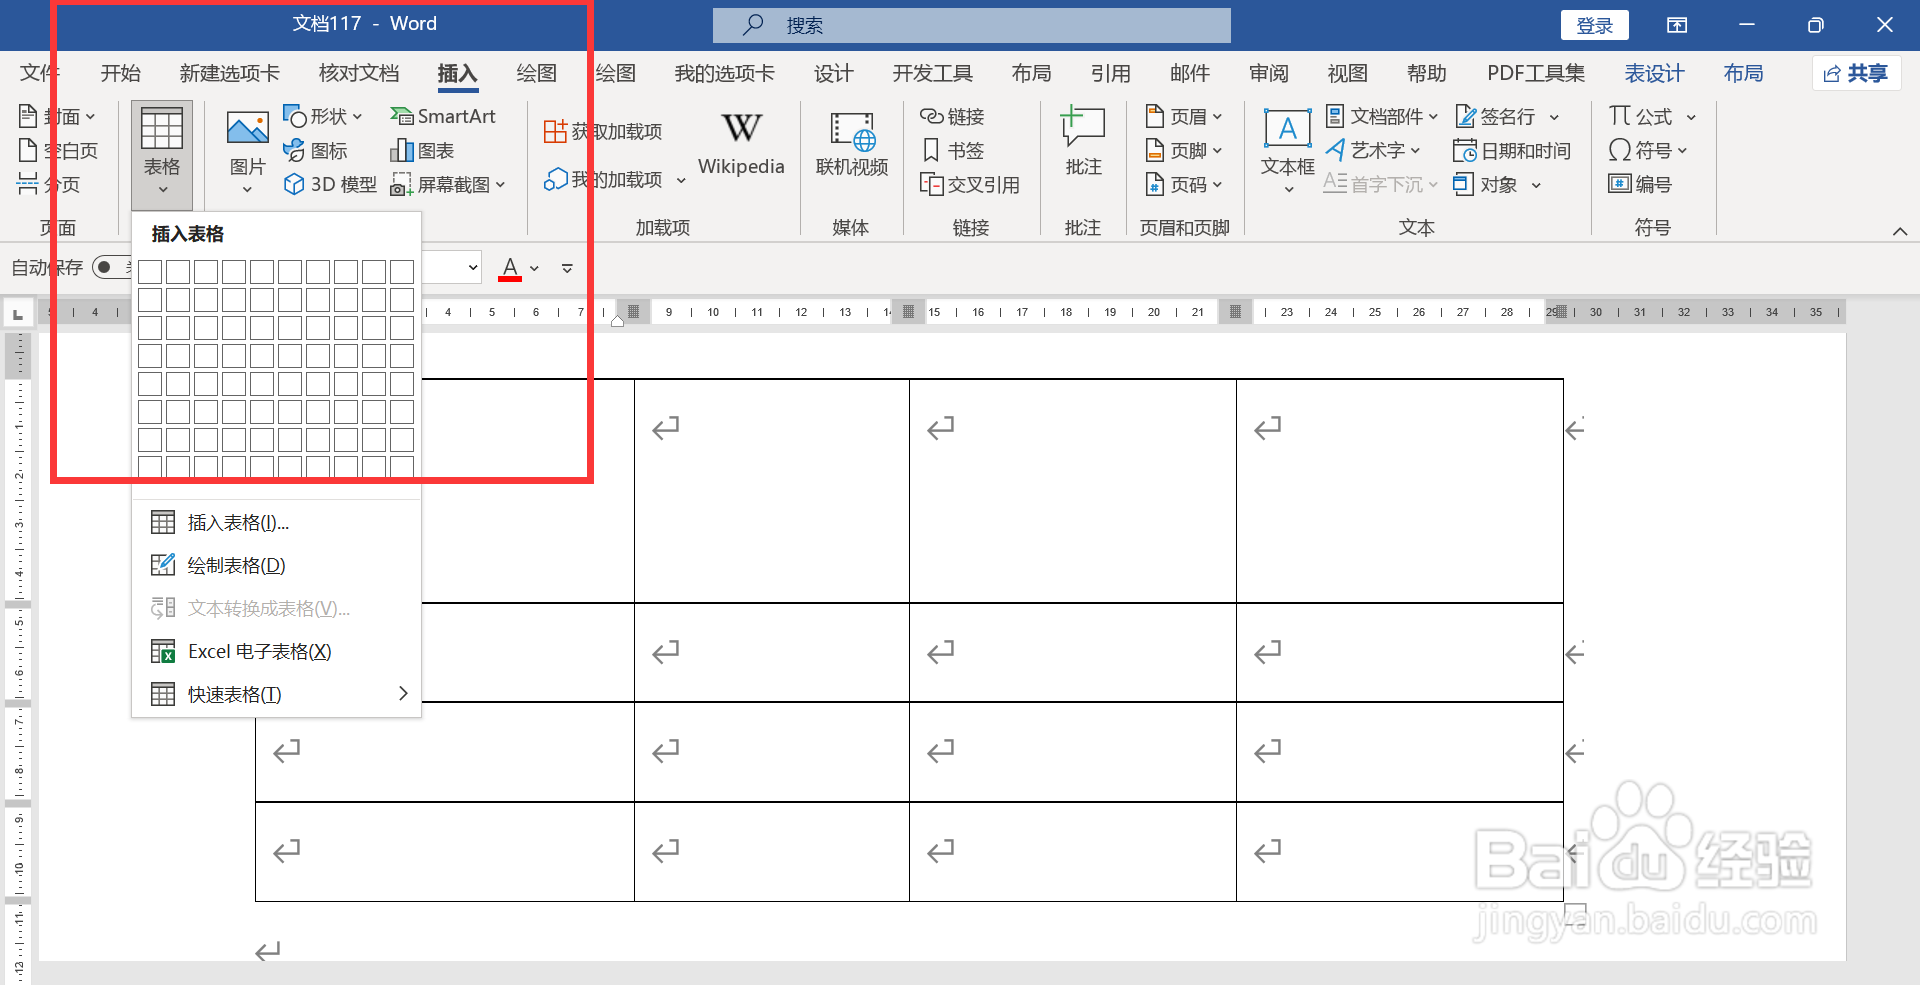Choose Insert Table(I)... menu entry

pyautogui.click(x=276, y=522)
